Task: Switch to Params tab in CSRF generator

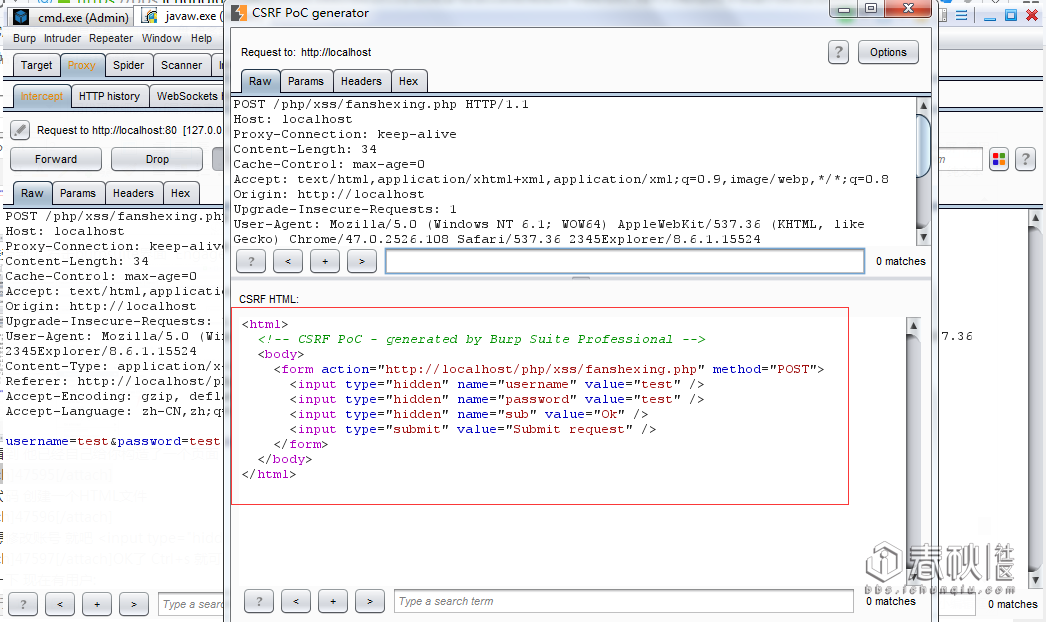Action: pos(306,81)
